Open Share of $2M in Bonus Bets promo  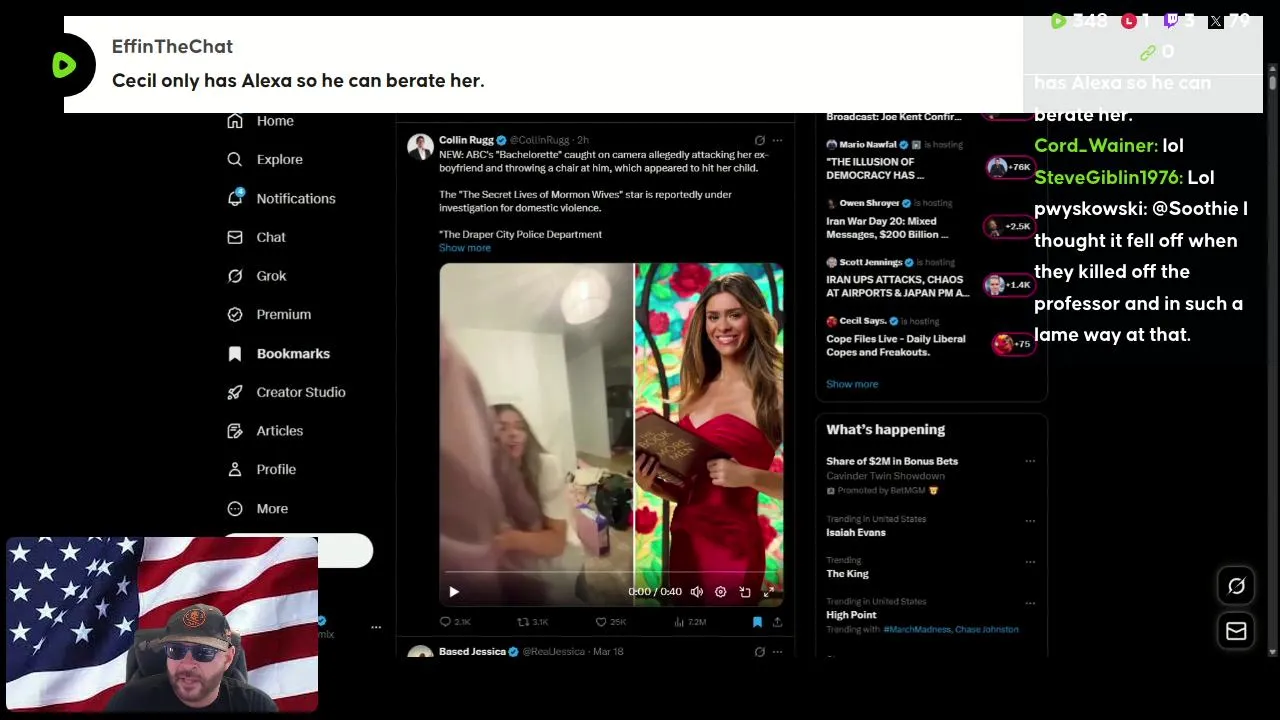click(x=892, y=461)
